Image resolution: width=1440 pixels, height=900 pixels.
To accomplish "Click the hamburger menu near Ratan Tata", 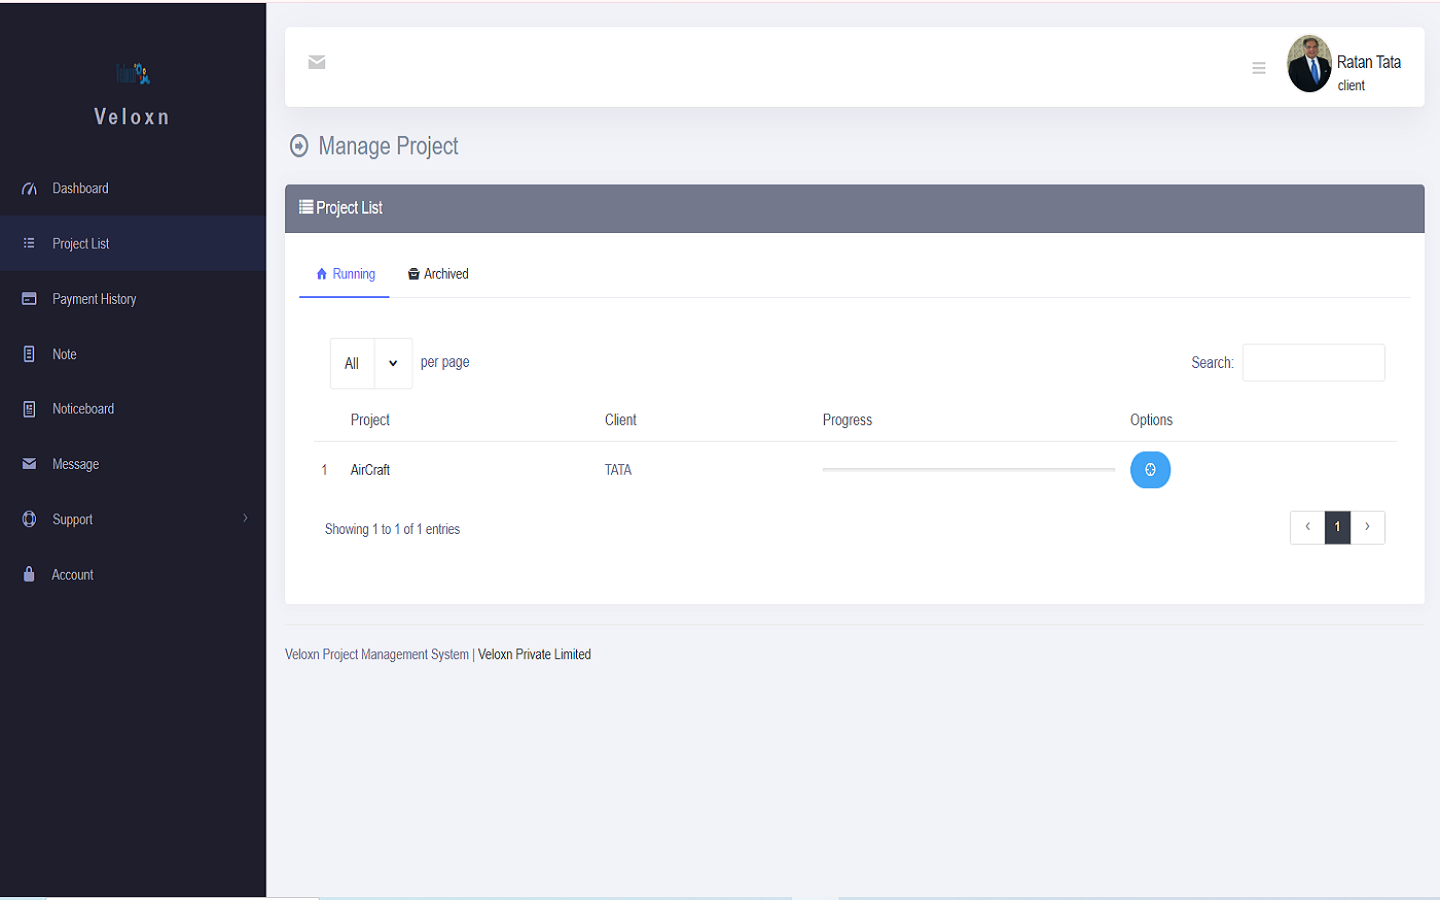I will (x=1258, y=68).
